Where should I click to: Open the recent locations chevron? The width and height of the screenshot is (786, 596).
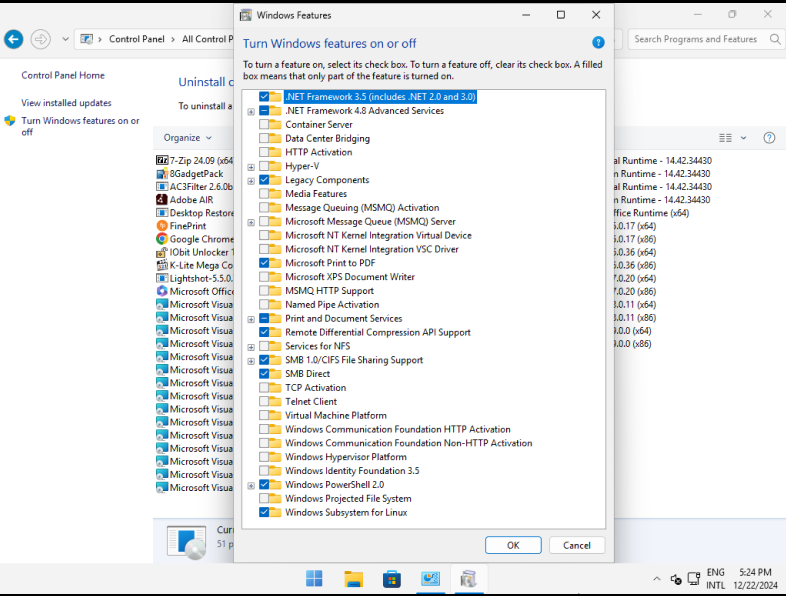pyautogui.click(x=65, y=39)
